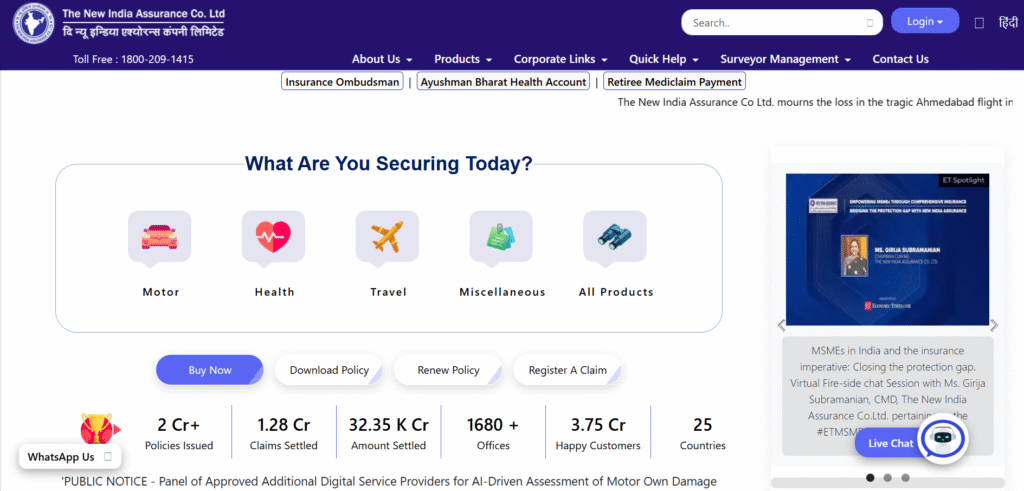Expand the Quick Help menu
The image size is (1024, 491).
664,59
